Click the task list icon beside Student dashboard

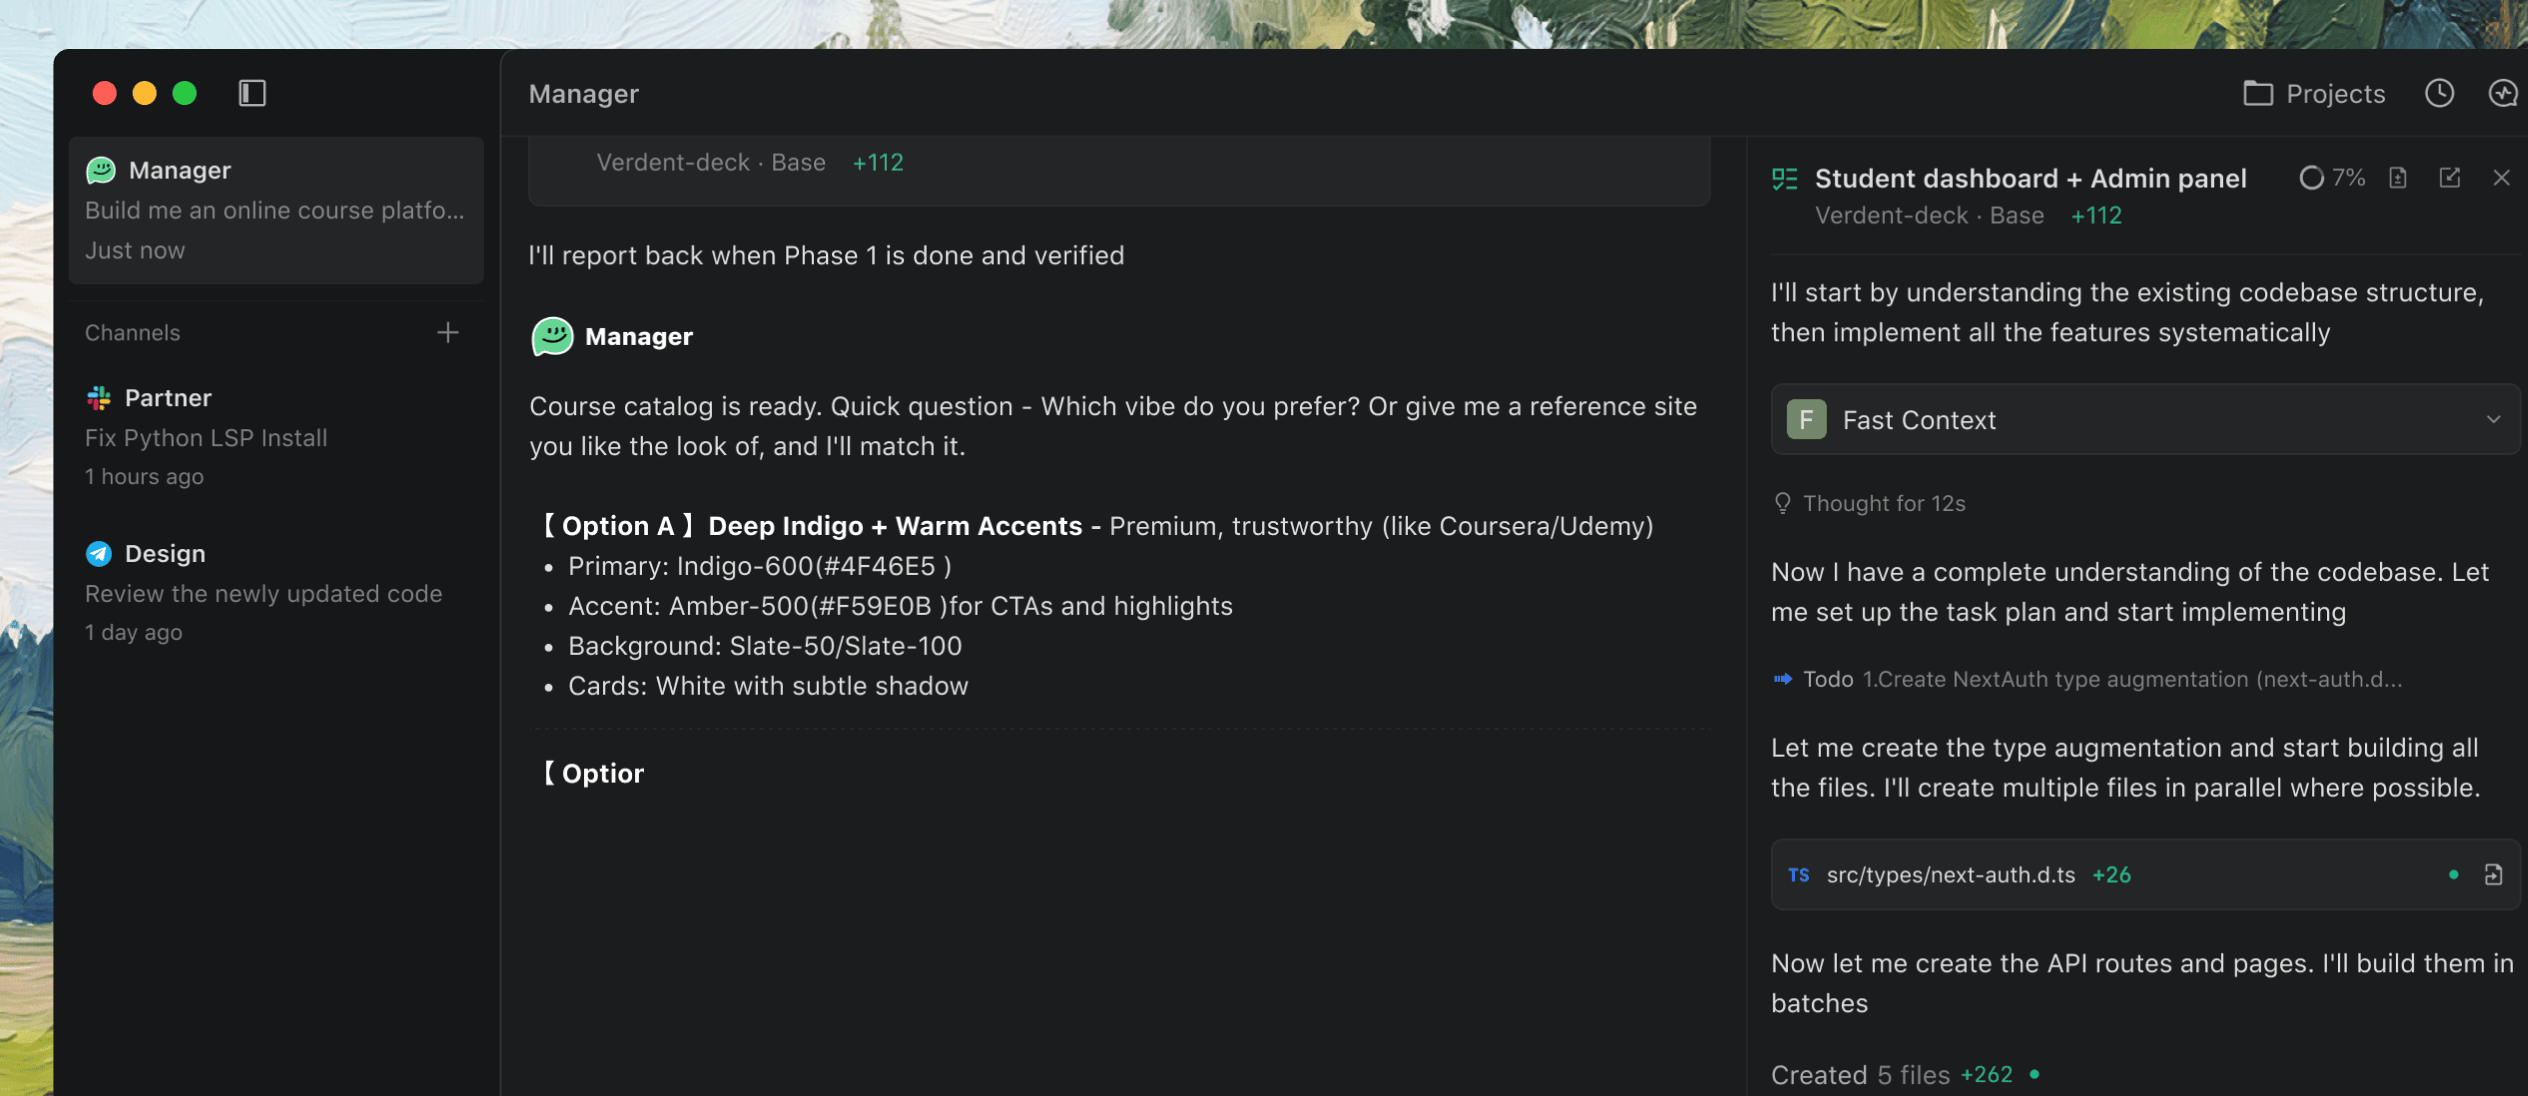1784,179
